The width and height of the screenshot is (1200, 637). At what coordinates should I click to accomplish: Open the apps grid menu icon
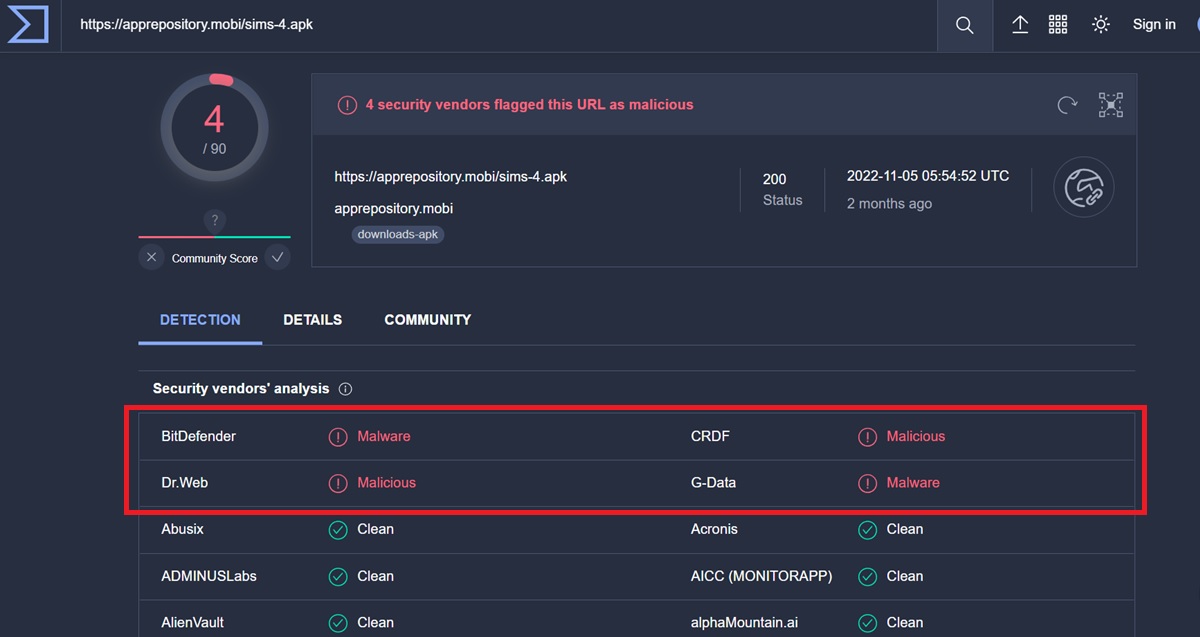(x=1058, y=25)
